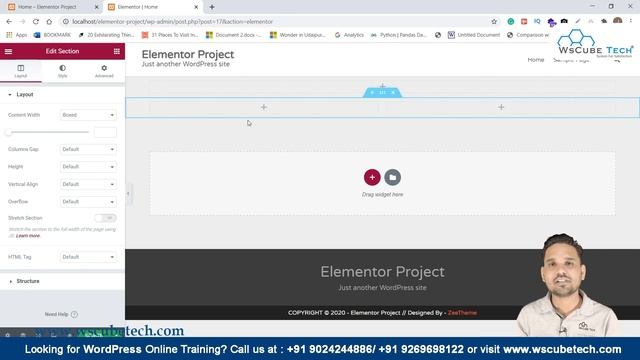640x360 pixels.
Task: Switch to the Layout tab
Action: click(x=21, y=71)
